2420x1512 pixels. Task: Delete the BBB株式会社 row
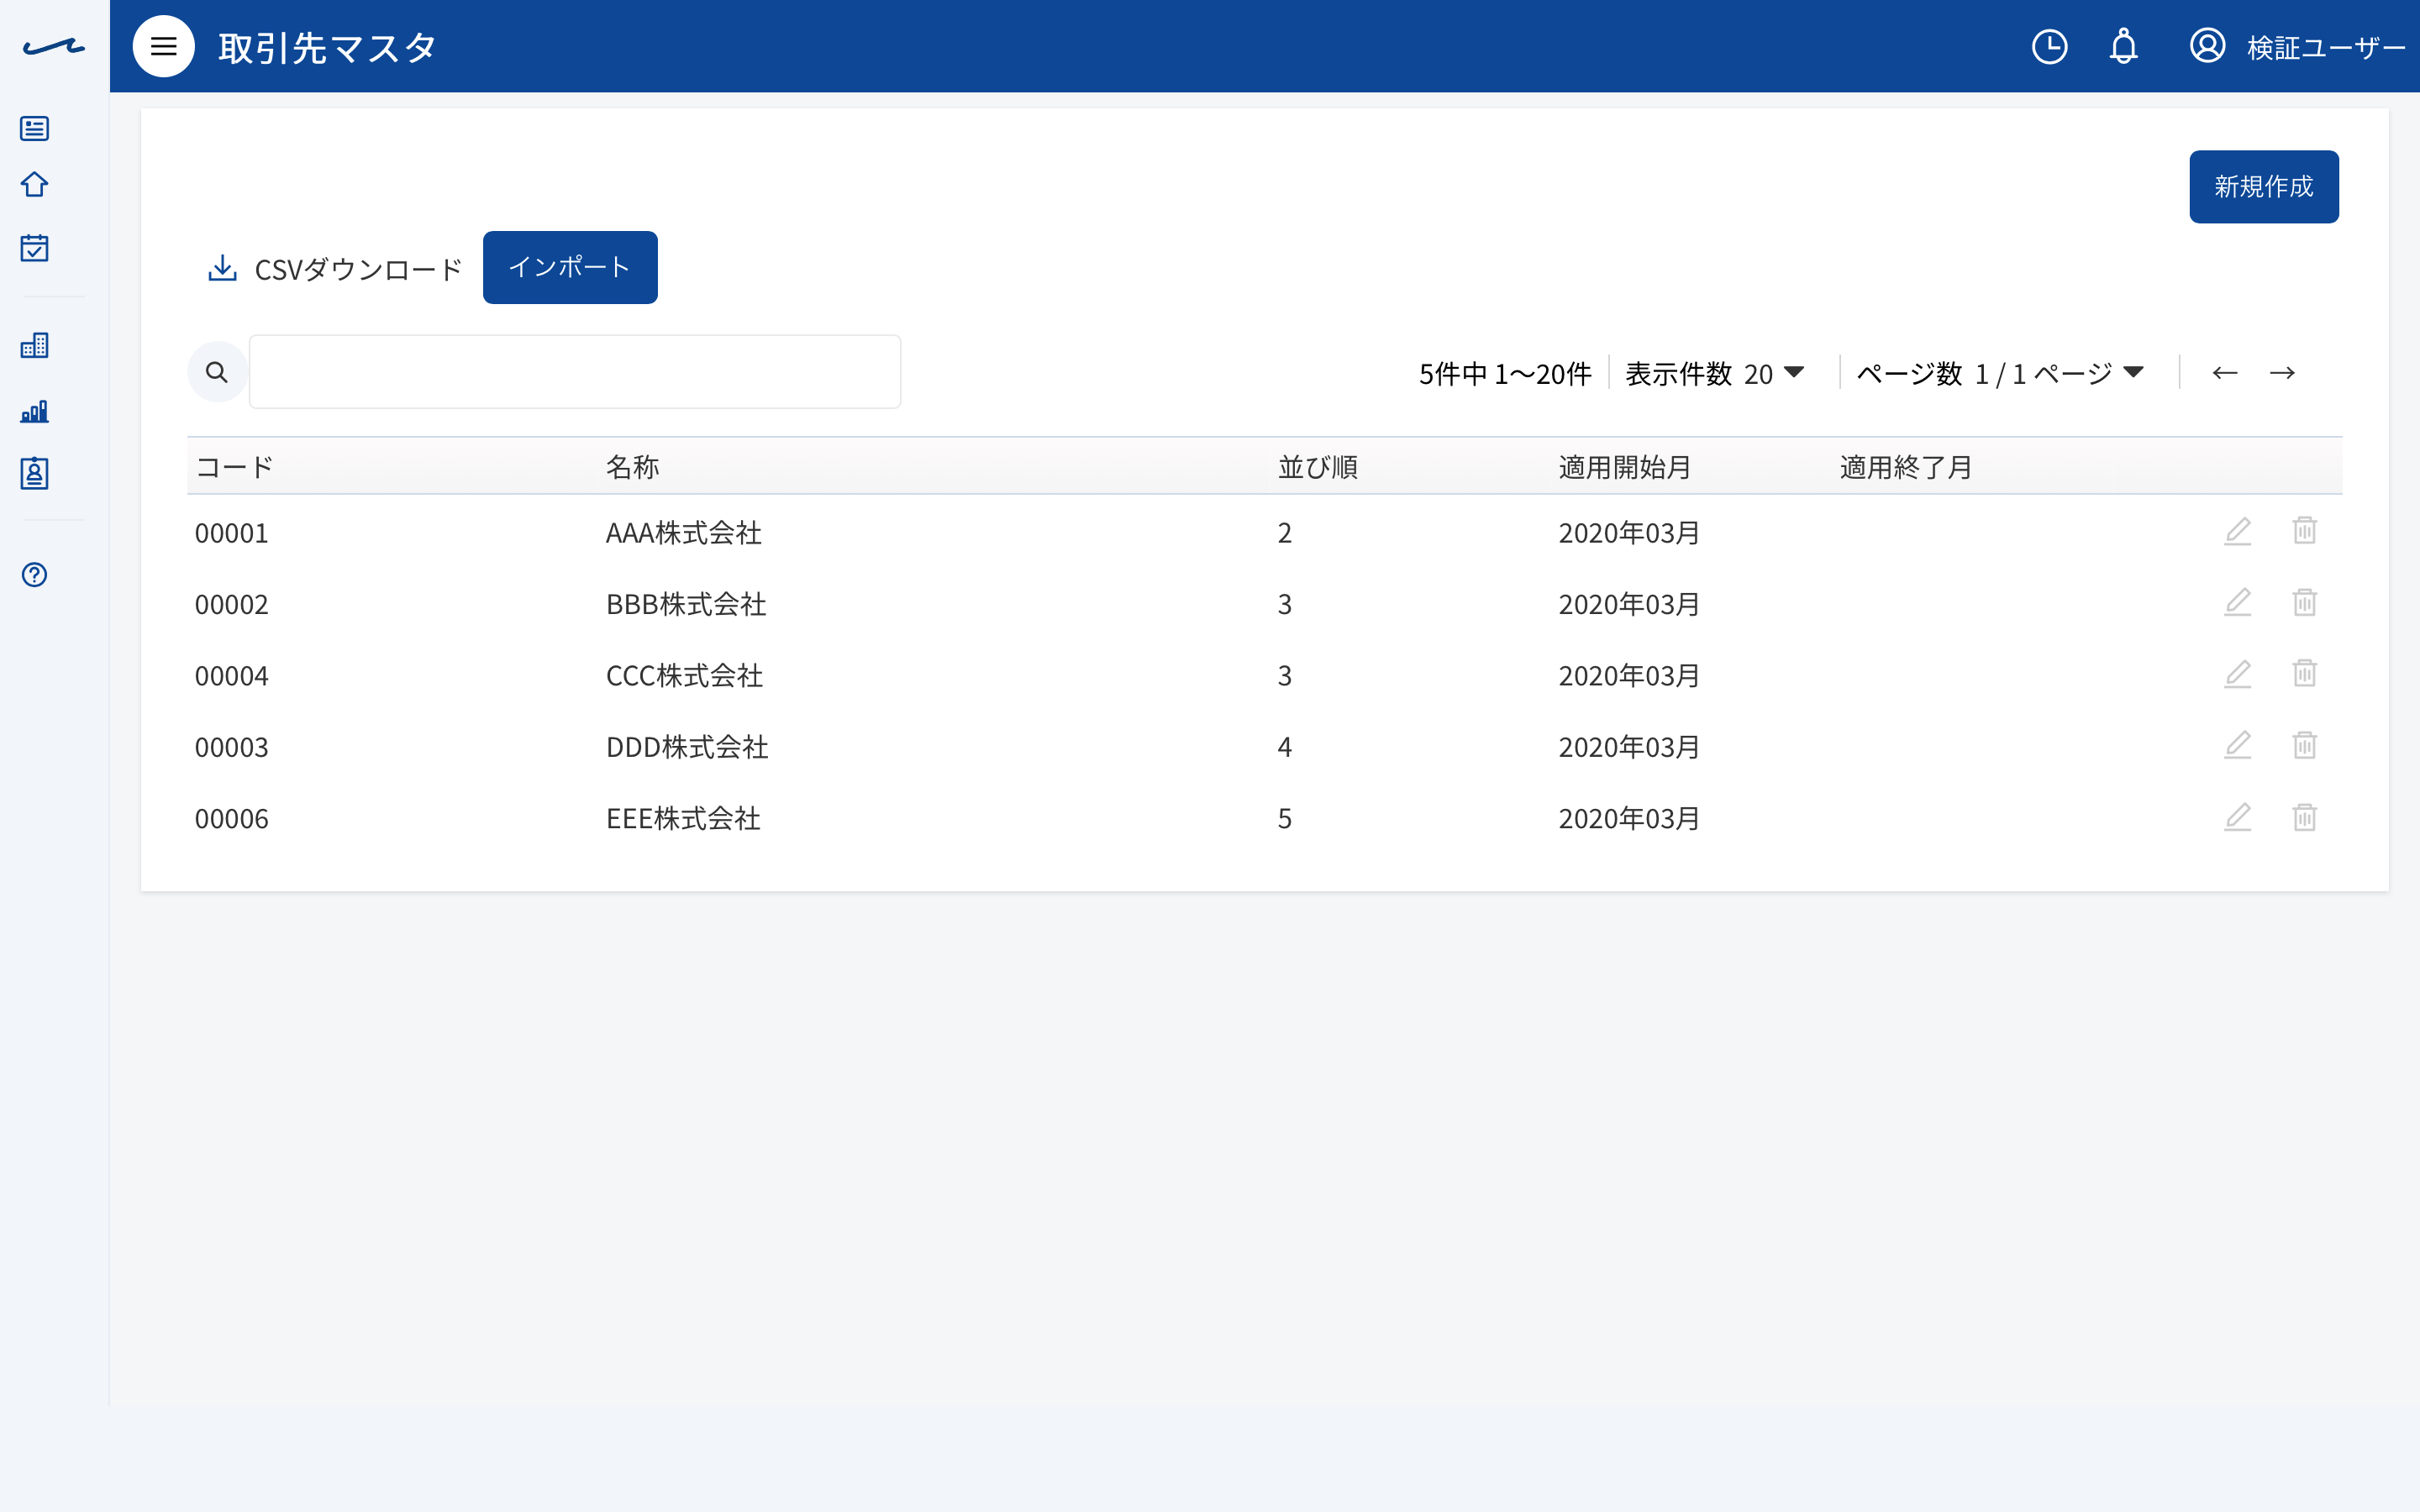(x=2304, y=603)
